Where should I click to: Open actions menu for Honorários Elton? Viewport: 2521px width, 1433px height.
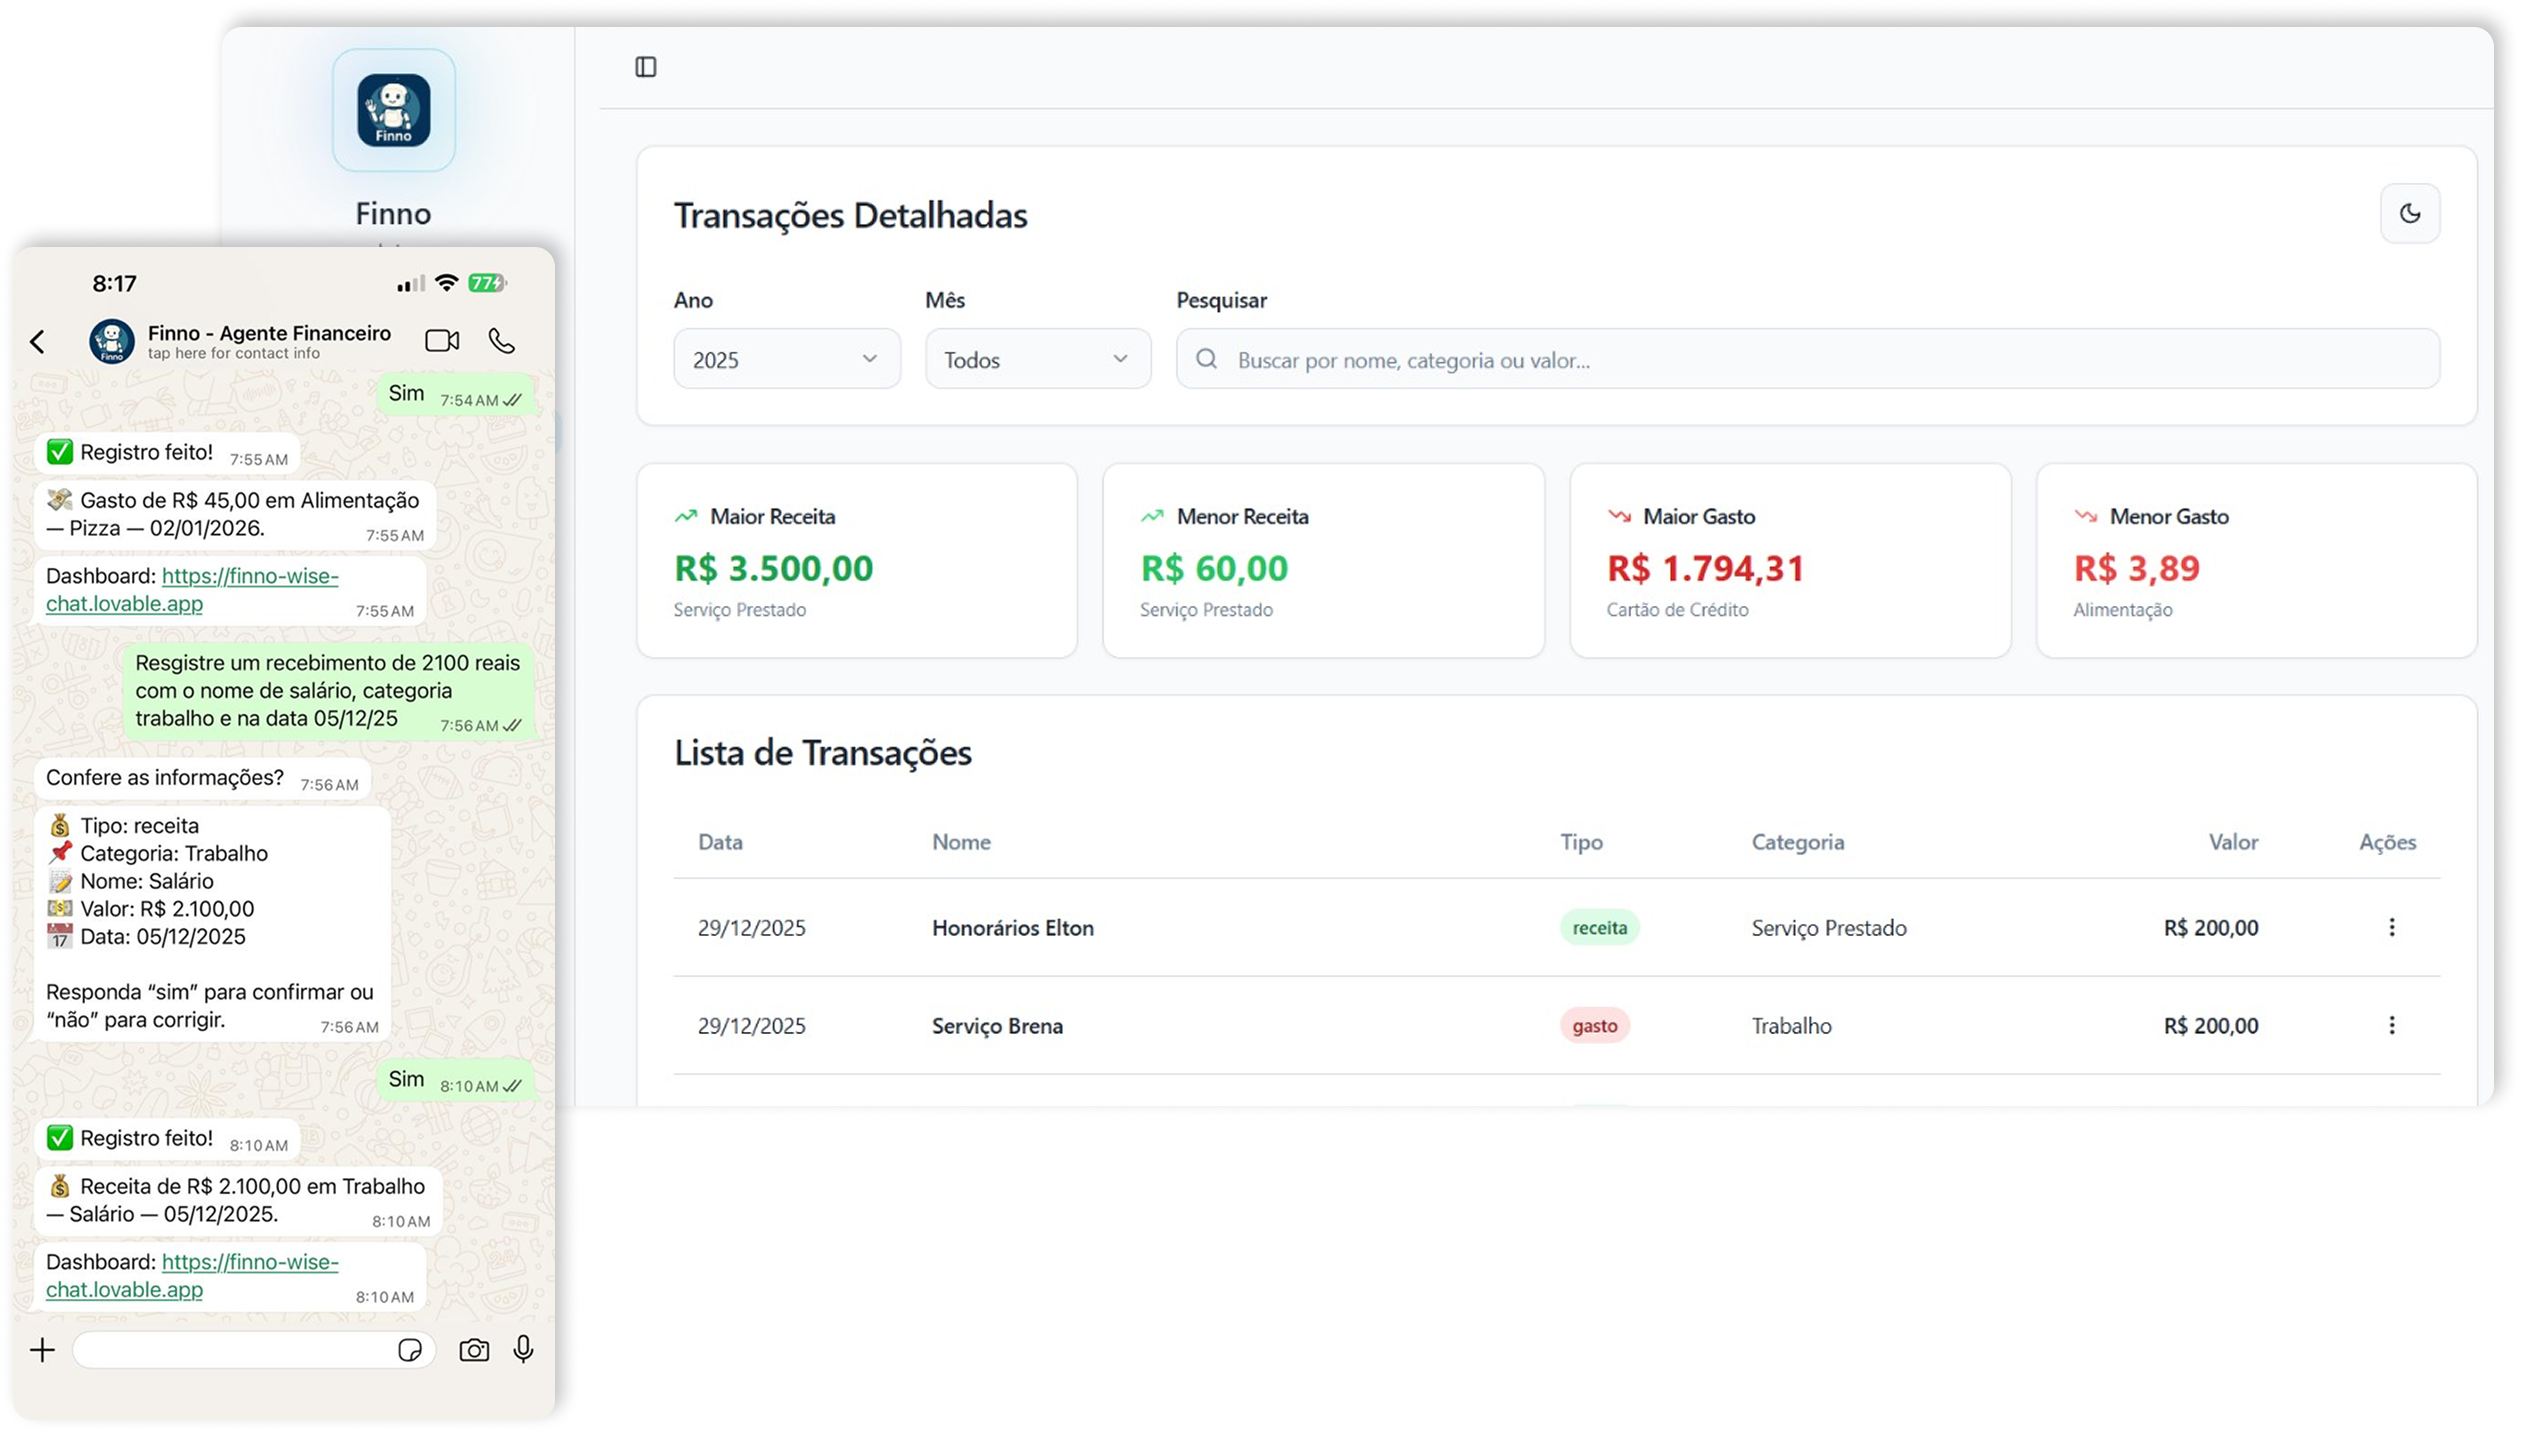tap(2392, 927)
